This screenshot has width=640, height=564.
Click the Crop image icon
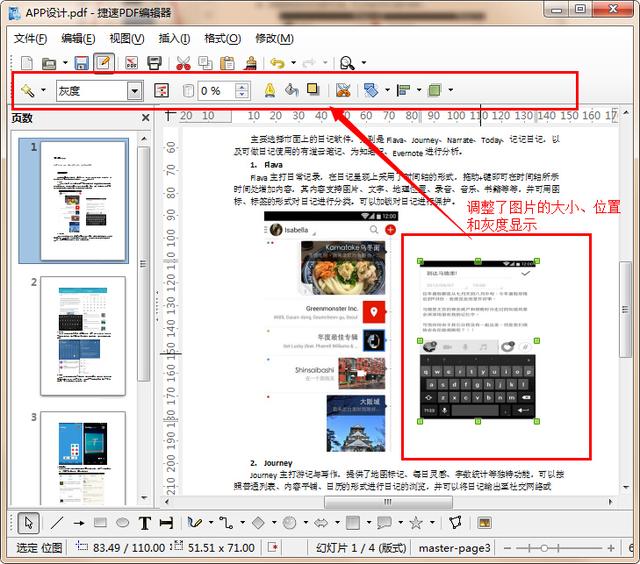tap(343, 90)
